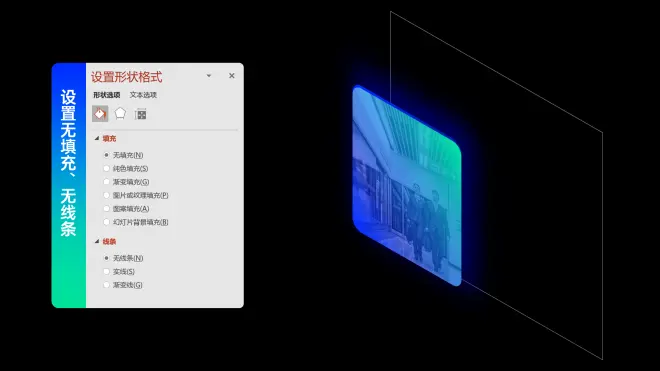The width and height of the screenshot is (660, 371).
Task: Select 纯色填充(S) radio button
Action: coord(106,168)
